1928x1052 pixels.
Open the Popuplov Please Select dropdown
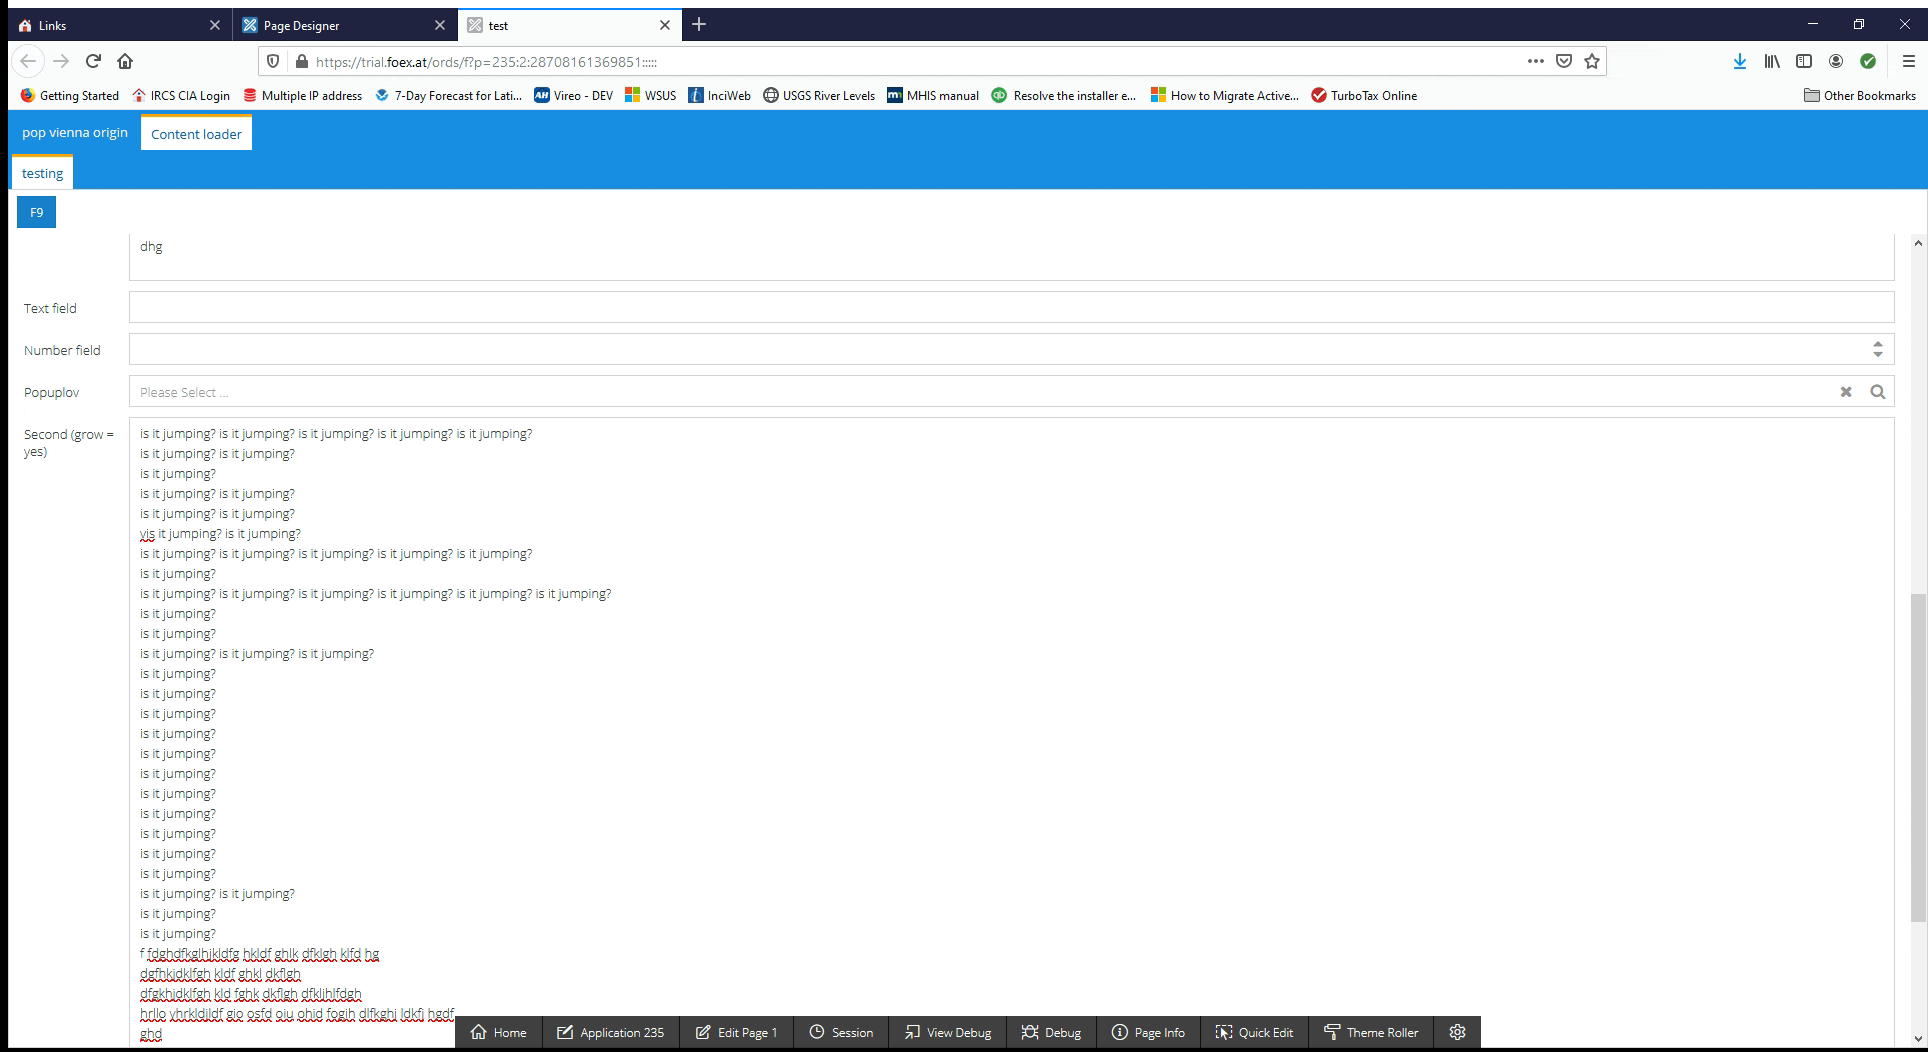point(980,392)
